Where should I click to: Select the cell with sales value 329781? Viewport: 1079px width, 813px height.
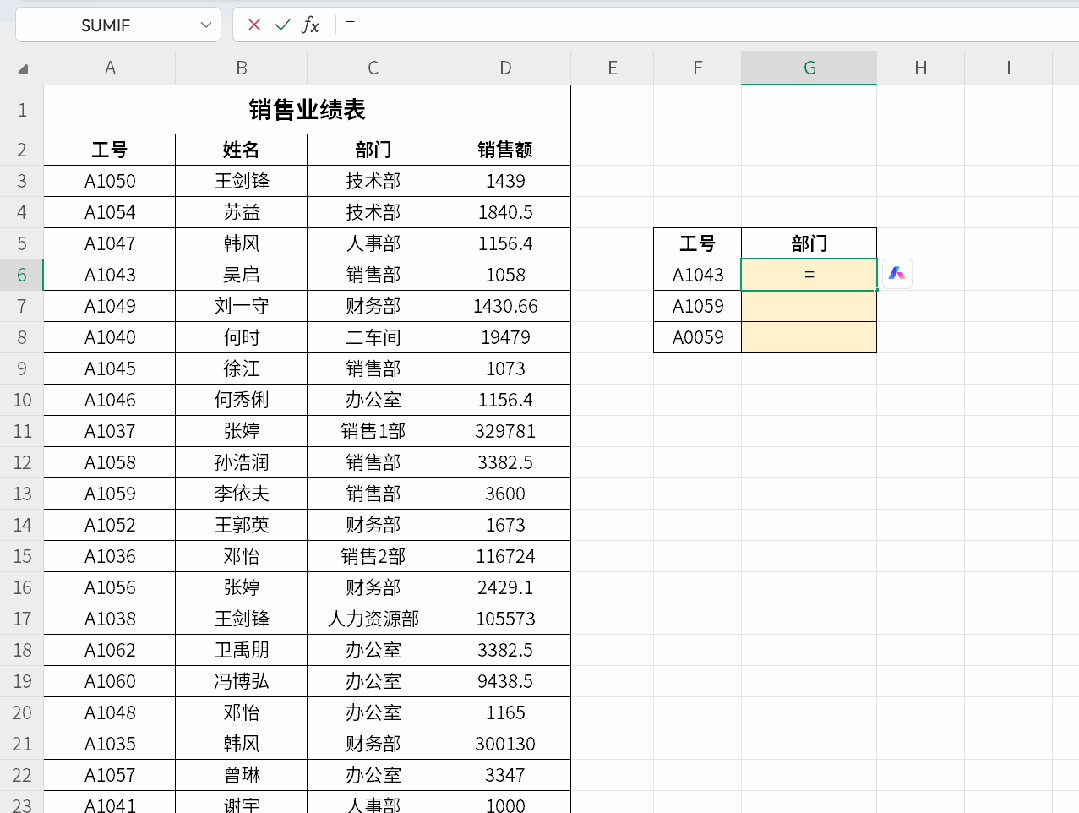click(x=505, y=431)
